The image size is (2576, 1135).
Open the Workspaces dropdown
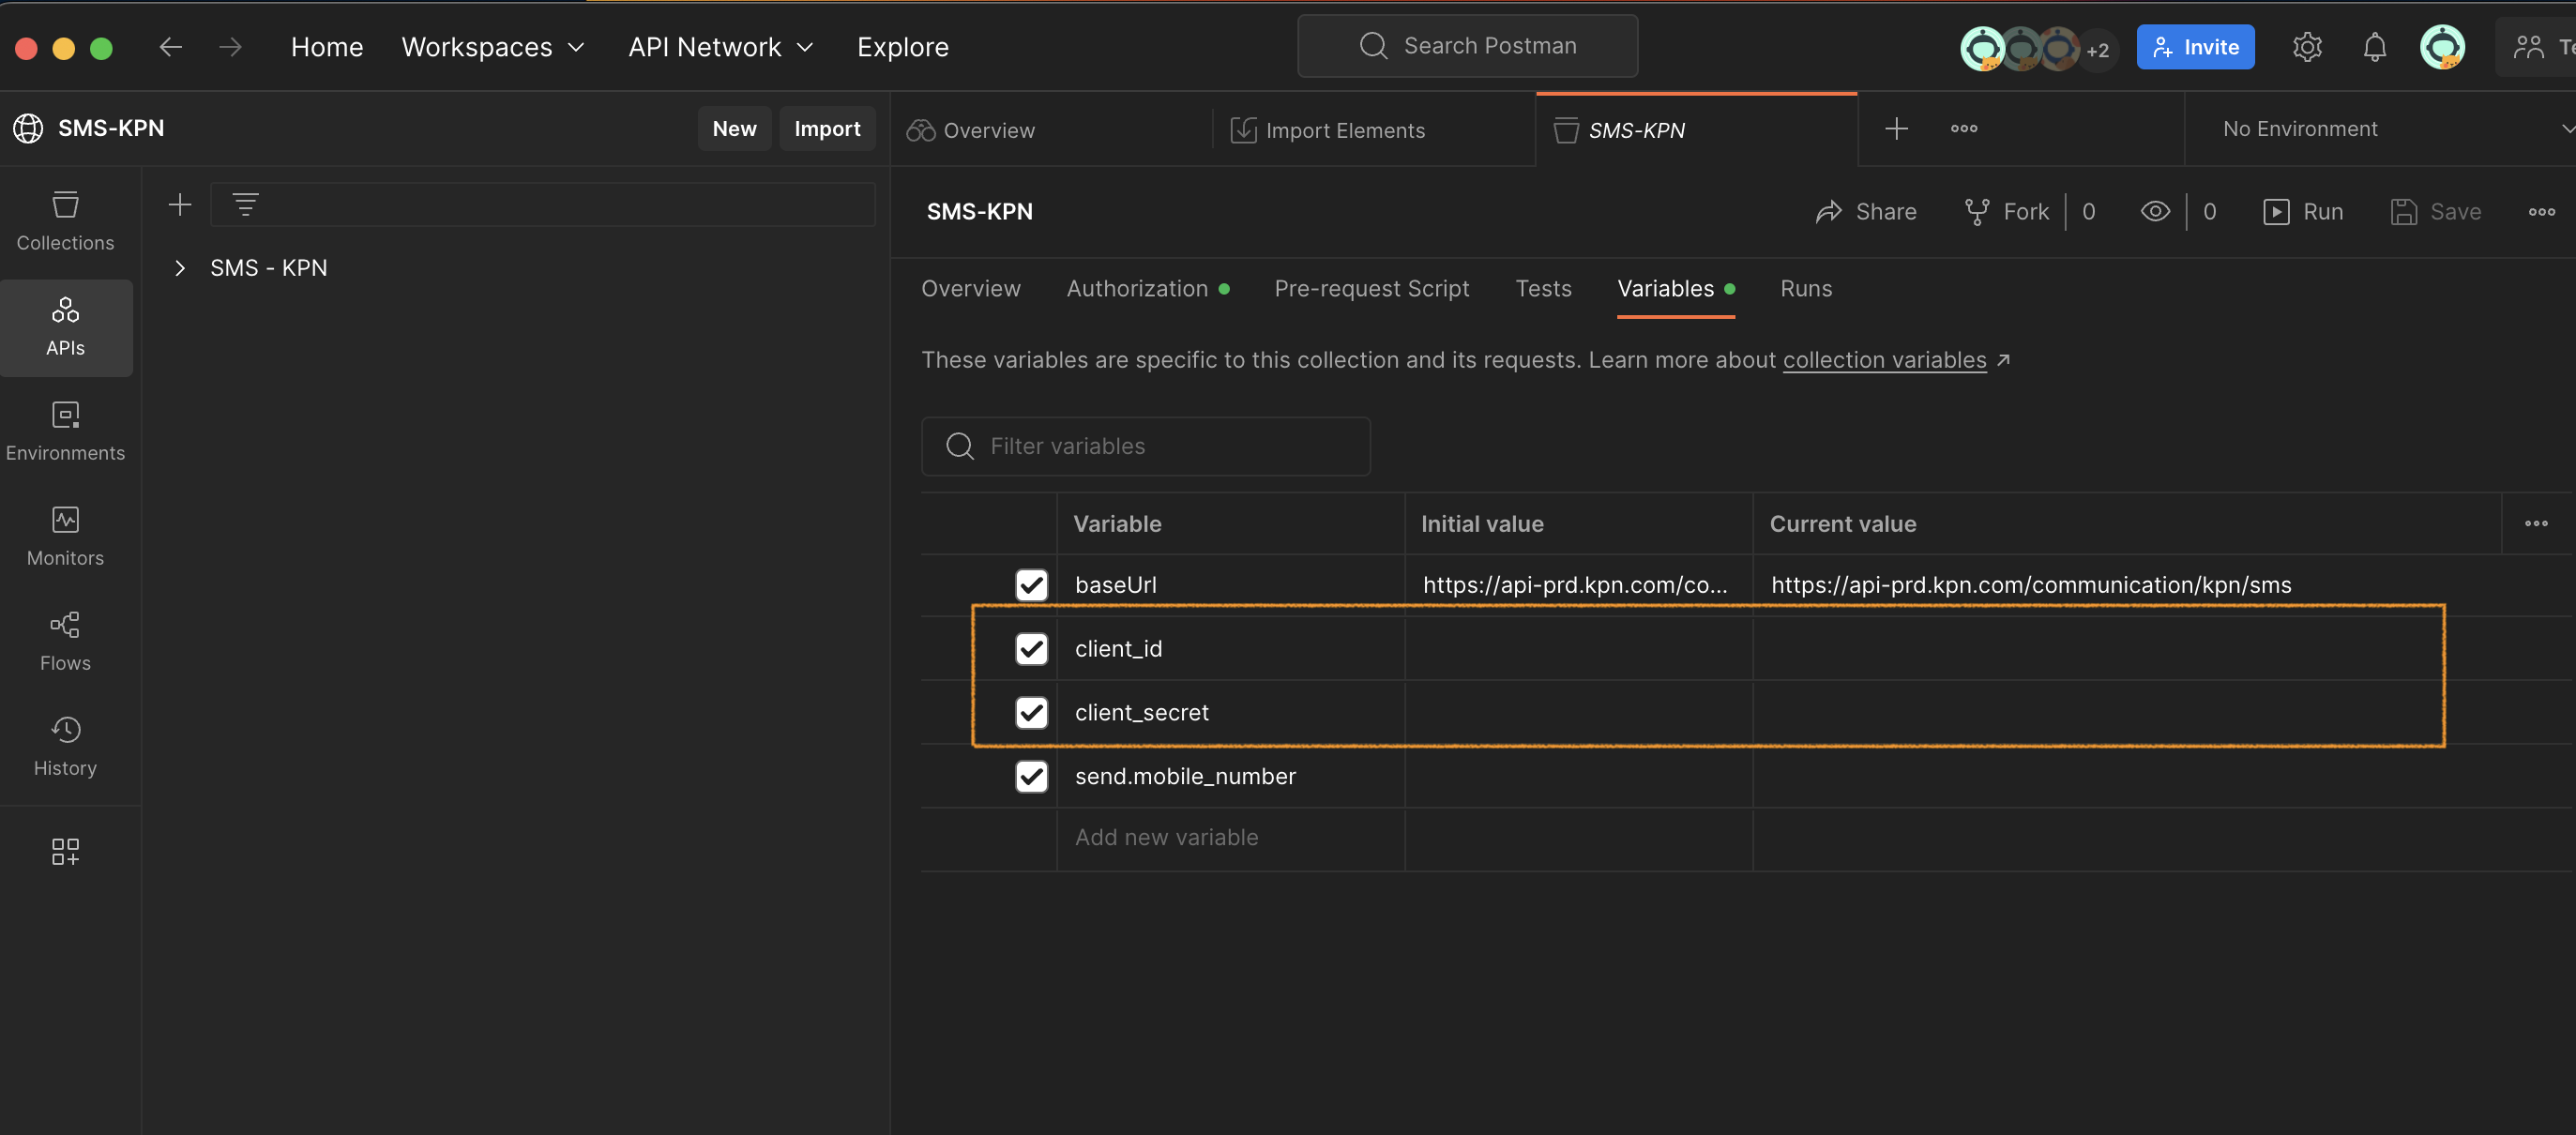tap(493, 47)
